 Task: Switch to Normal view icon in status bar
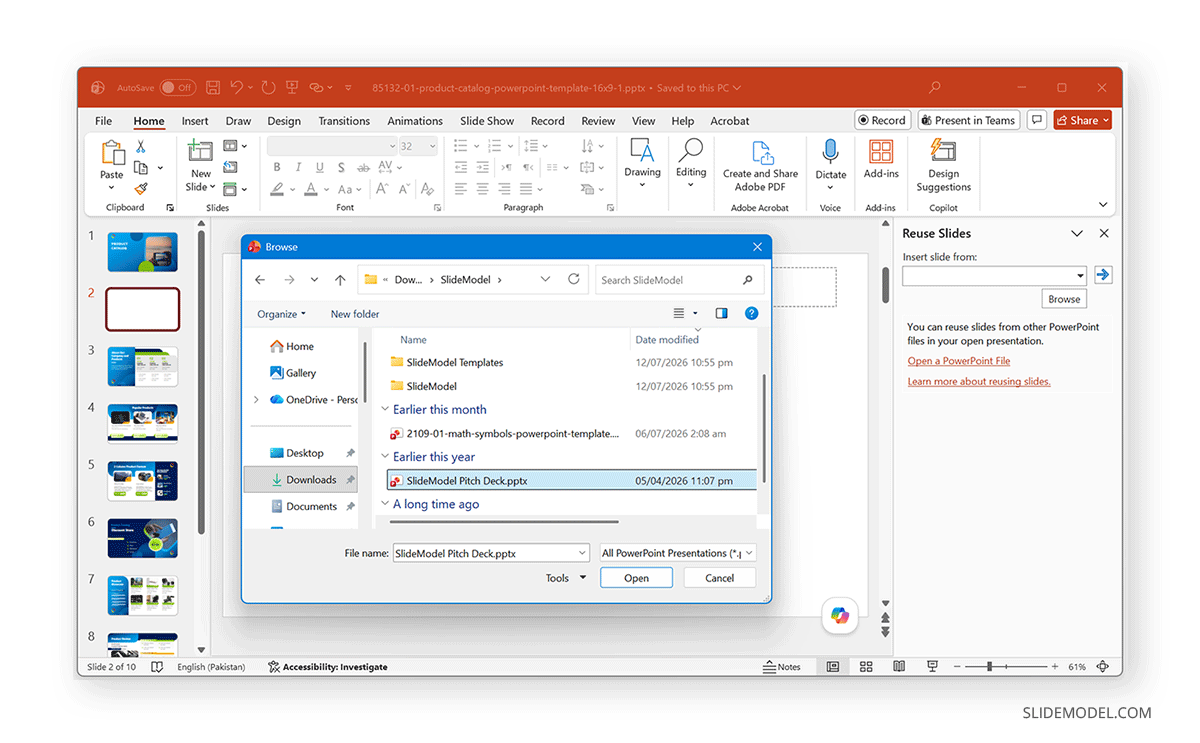(833, 667)
